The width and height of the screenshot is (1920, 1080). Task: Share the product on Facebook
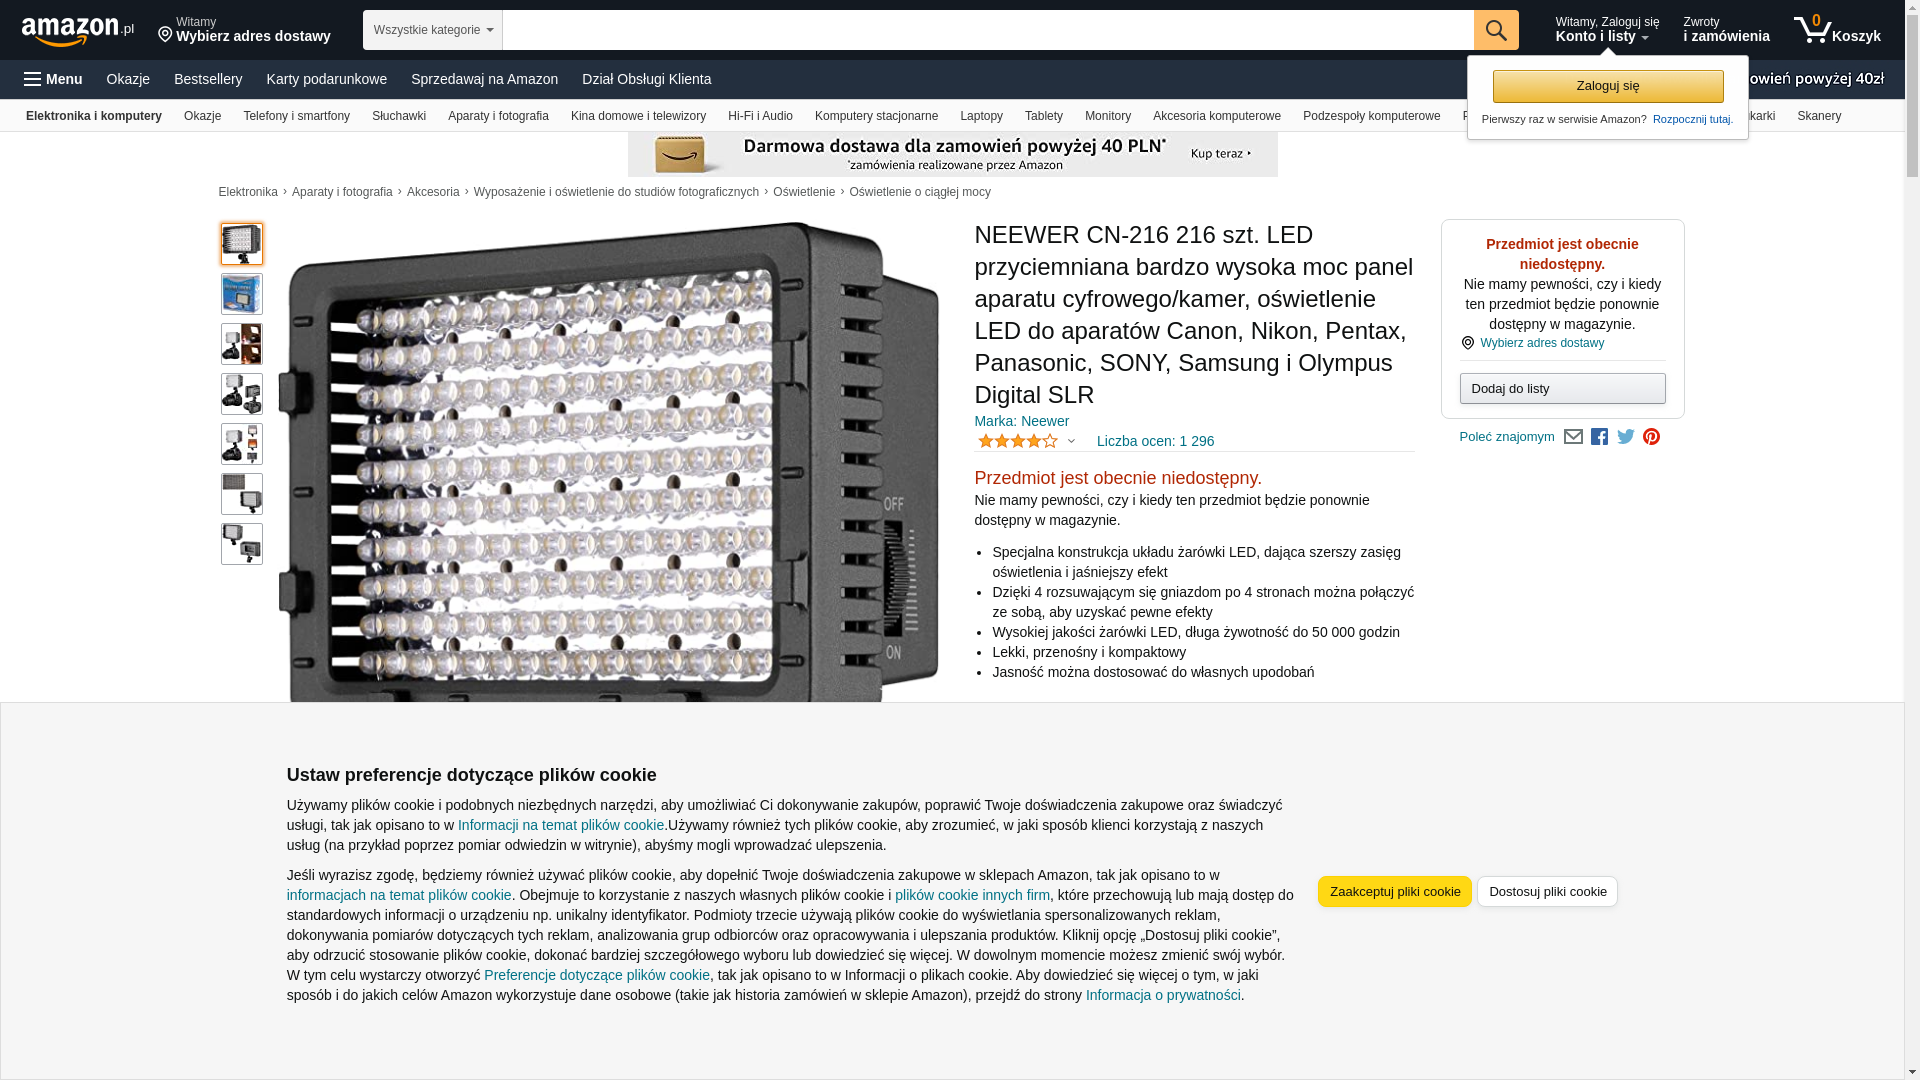[1599, 437]
